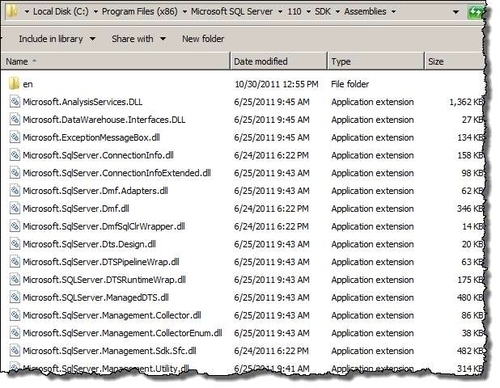This screenshot has height=388, width=500.
Task: Select file Microsoft.SQLServer.ManagedDTS.dll
Action: coord(96,297)
